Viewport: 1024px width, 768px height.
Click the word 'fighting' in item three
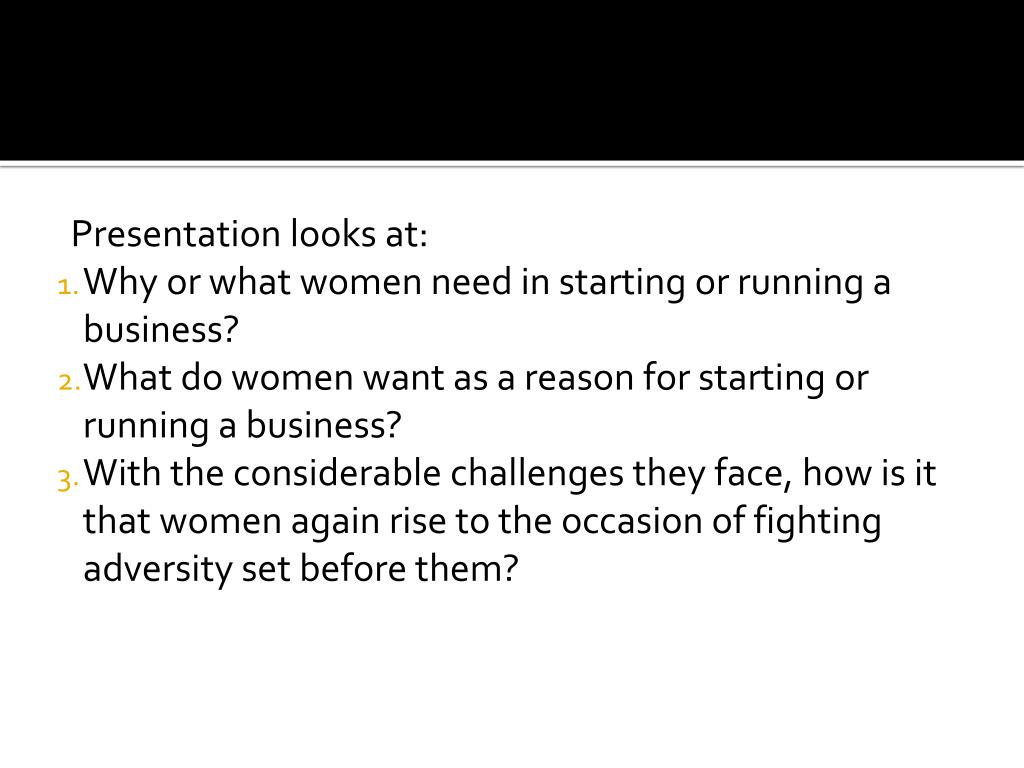tap(817, 522)
